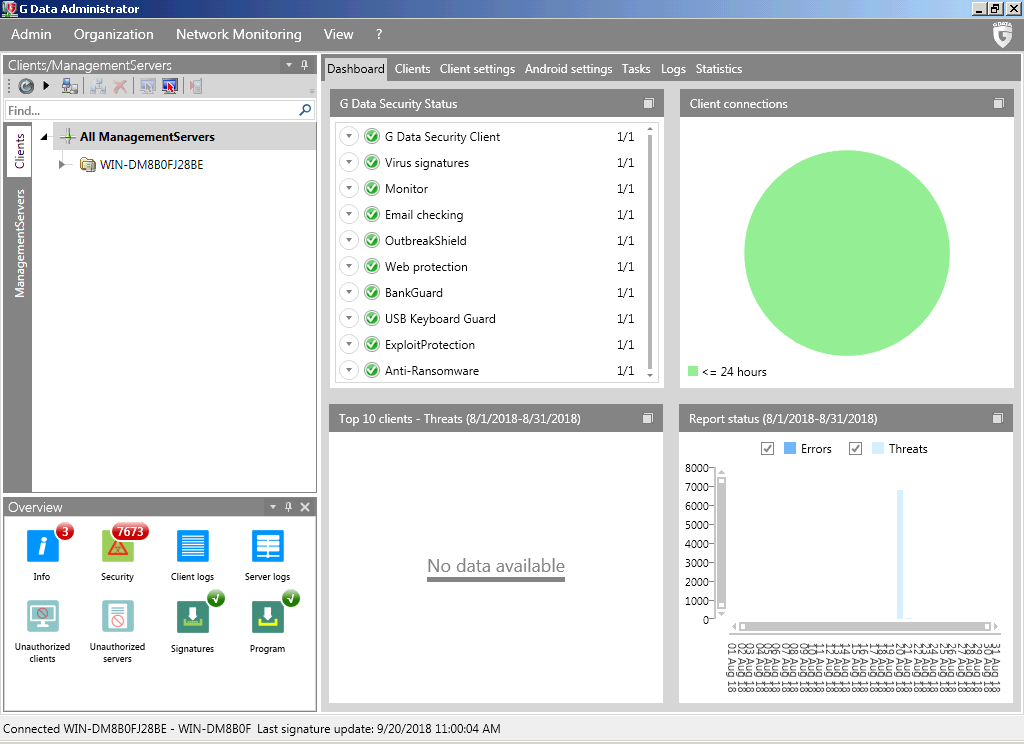Image resolution: width=1024 pixels, height=744 pixels.
Task: Click the search magnifier in Find box
Action: click(305, 111)
